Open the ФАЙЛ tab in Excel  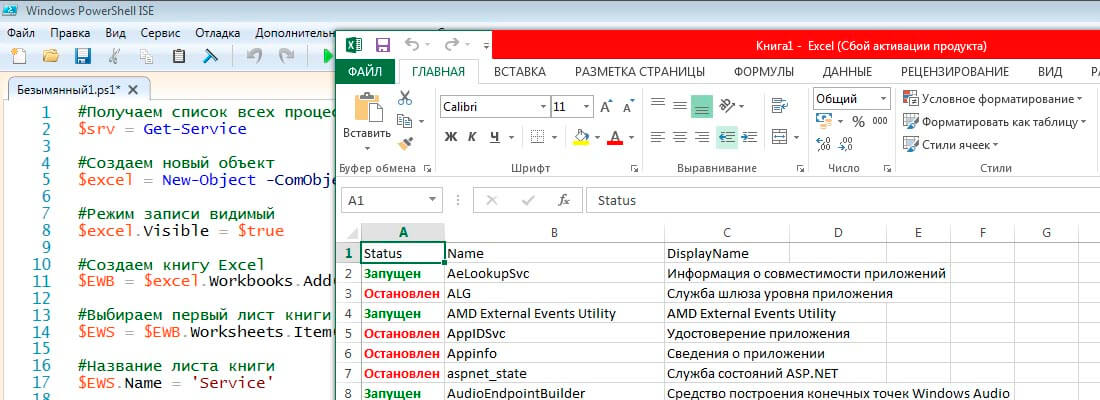click(365, 72)
